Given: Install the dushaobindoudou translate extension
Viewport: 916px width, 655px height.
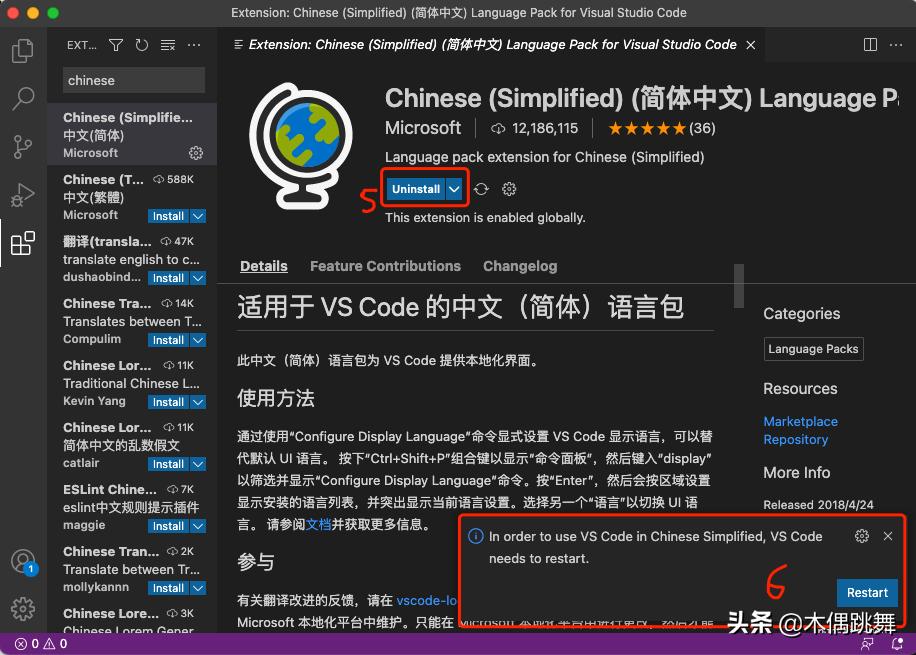Looking at the screenshot, I should (168, 278).
